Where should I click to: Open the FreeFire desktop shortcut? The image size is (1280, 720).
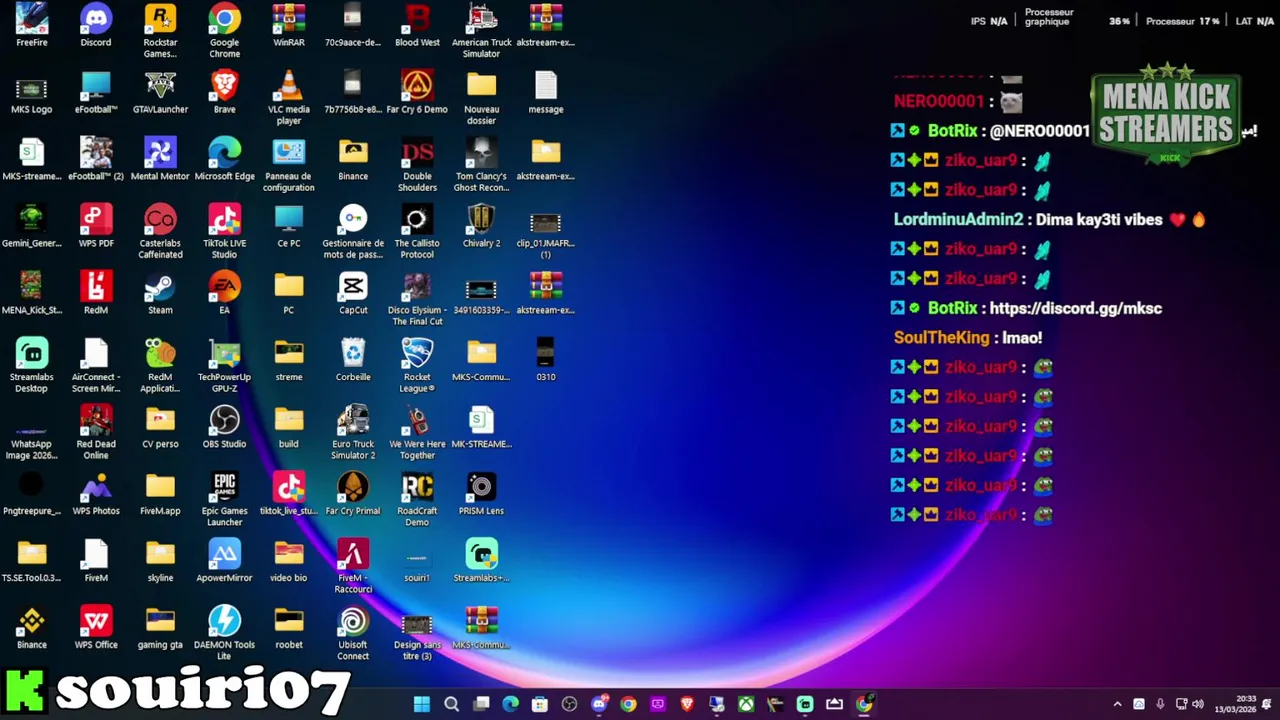pyautogui.click(x=31, y=25)
